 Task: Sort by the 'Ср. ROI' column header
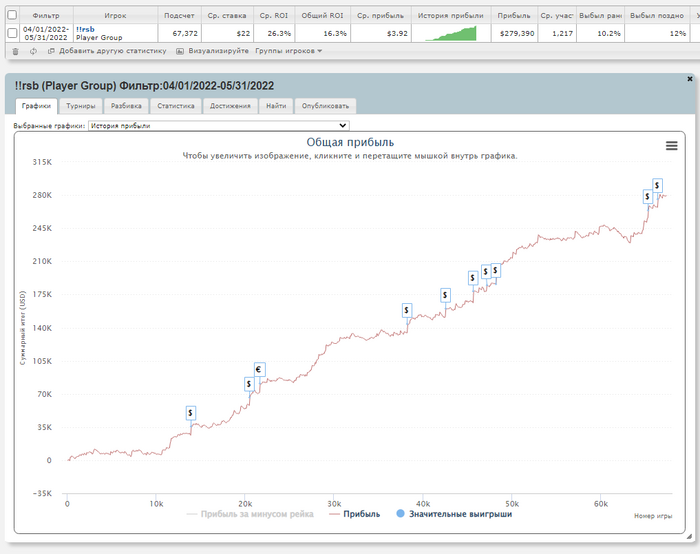coord(274,16)
